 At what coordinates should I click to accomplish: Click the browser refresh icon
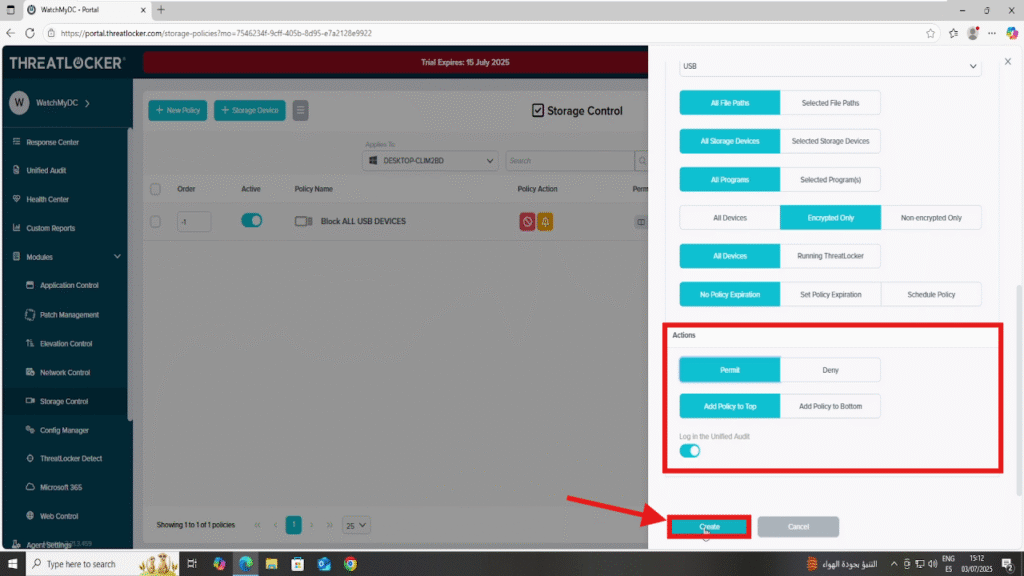pos(30,33)
